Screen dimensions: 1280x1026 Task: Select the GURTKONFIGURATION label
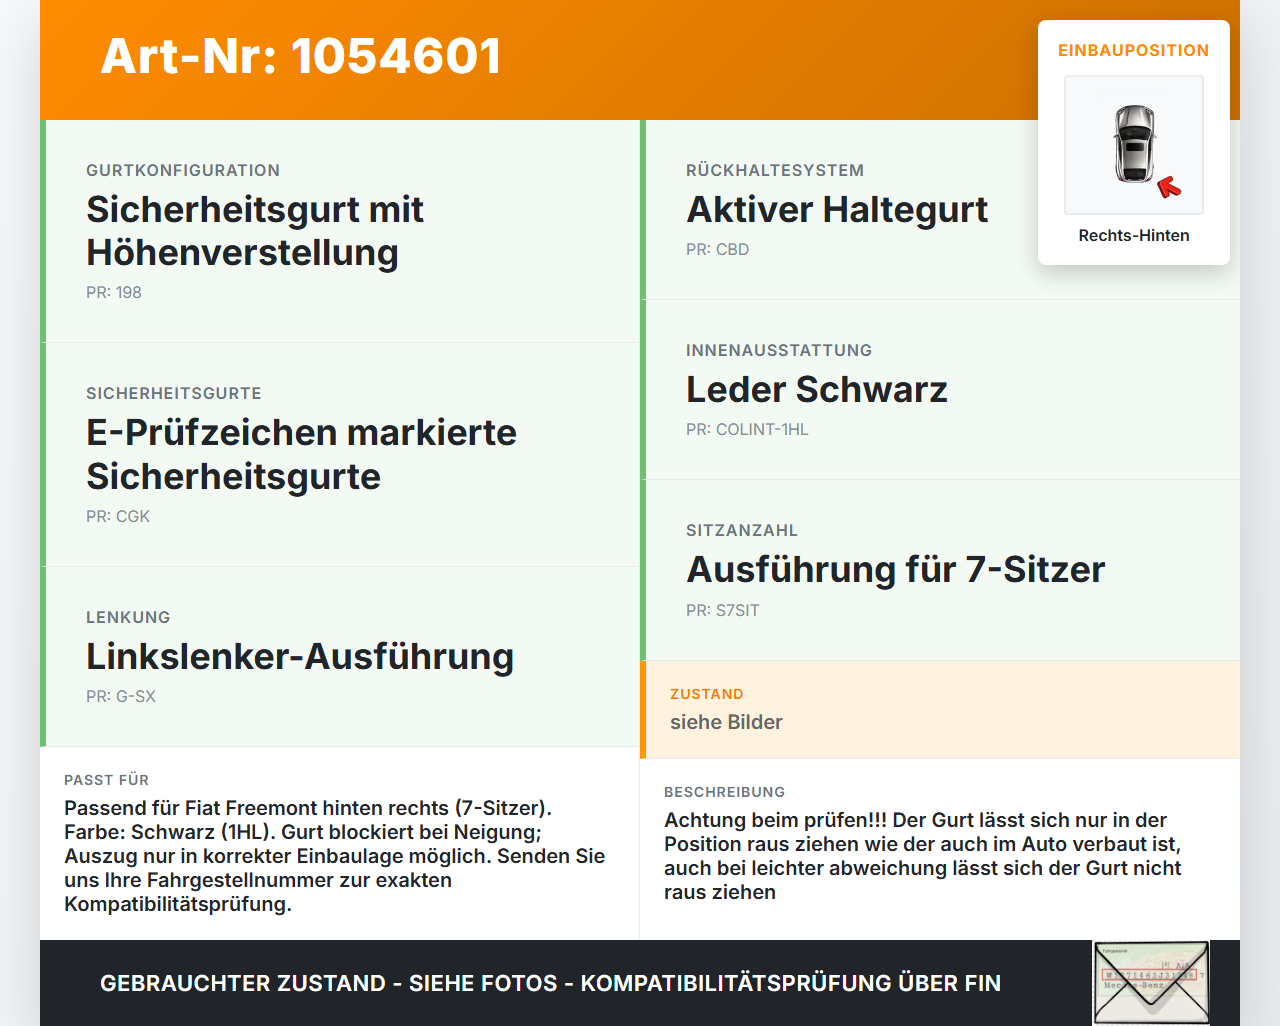[x=183, y=170]
